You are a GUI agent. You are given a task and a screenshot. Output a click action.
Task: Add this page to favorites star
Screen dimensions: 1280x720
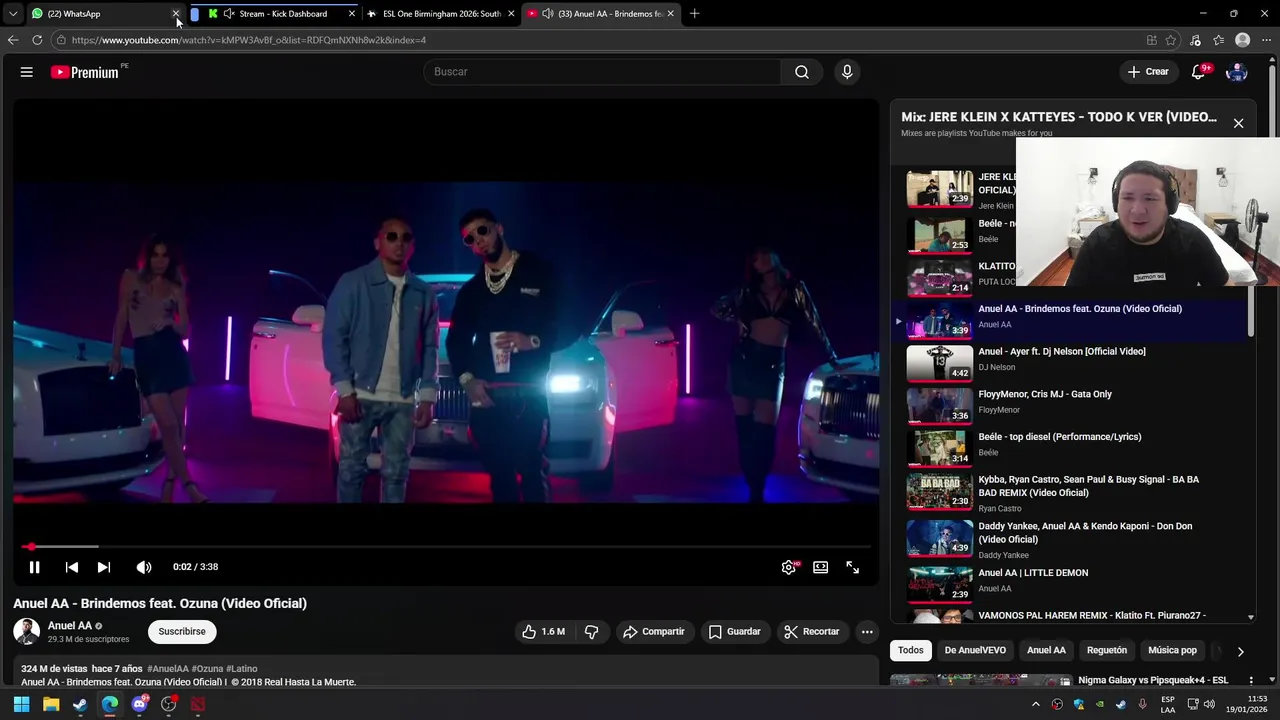click(x=1170, y=40)
